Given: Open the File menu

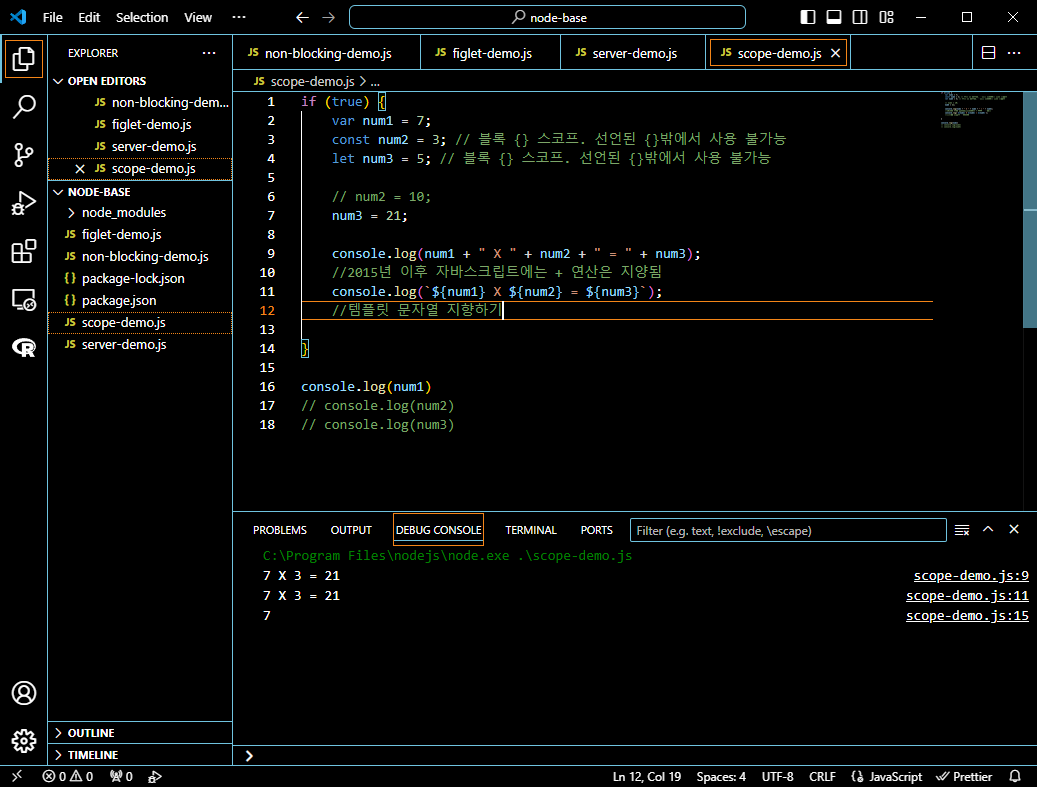Looking at the screenshot, I should 52,17.
